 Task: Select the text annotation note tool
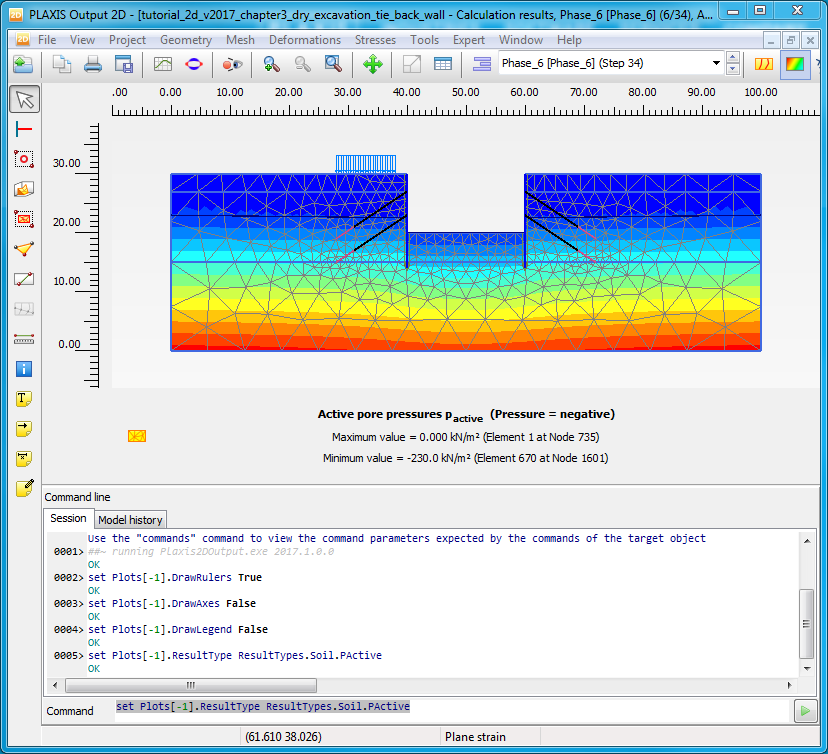pyautogui.click(x=25, y=399)
